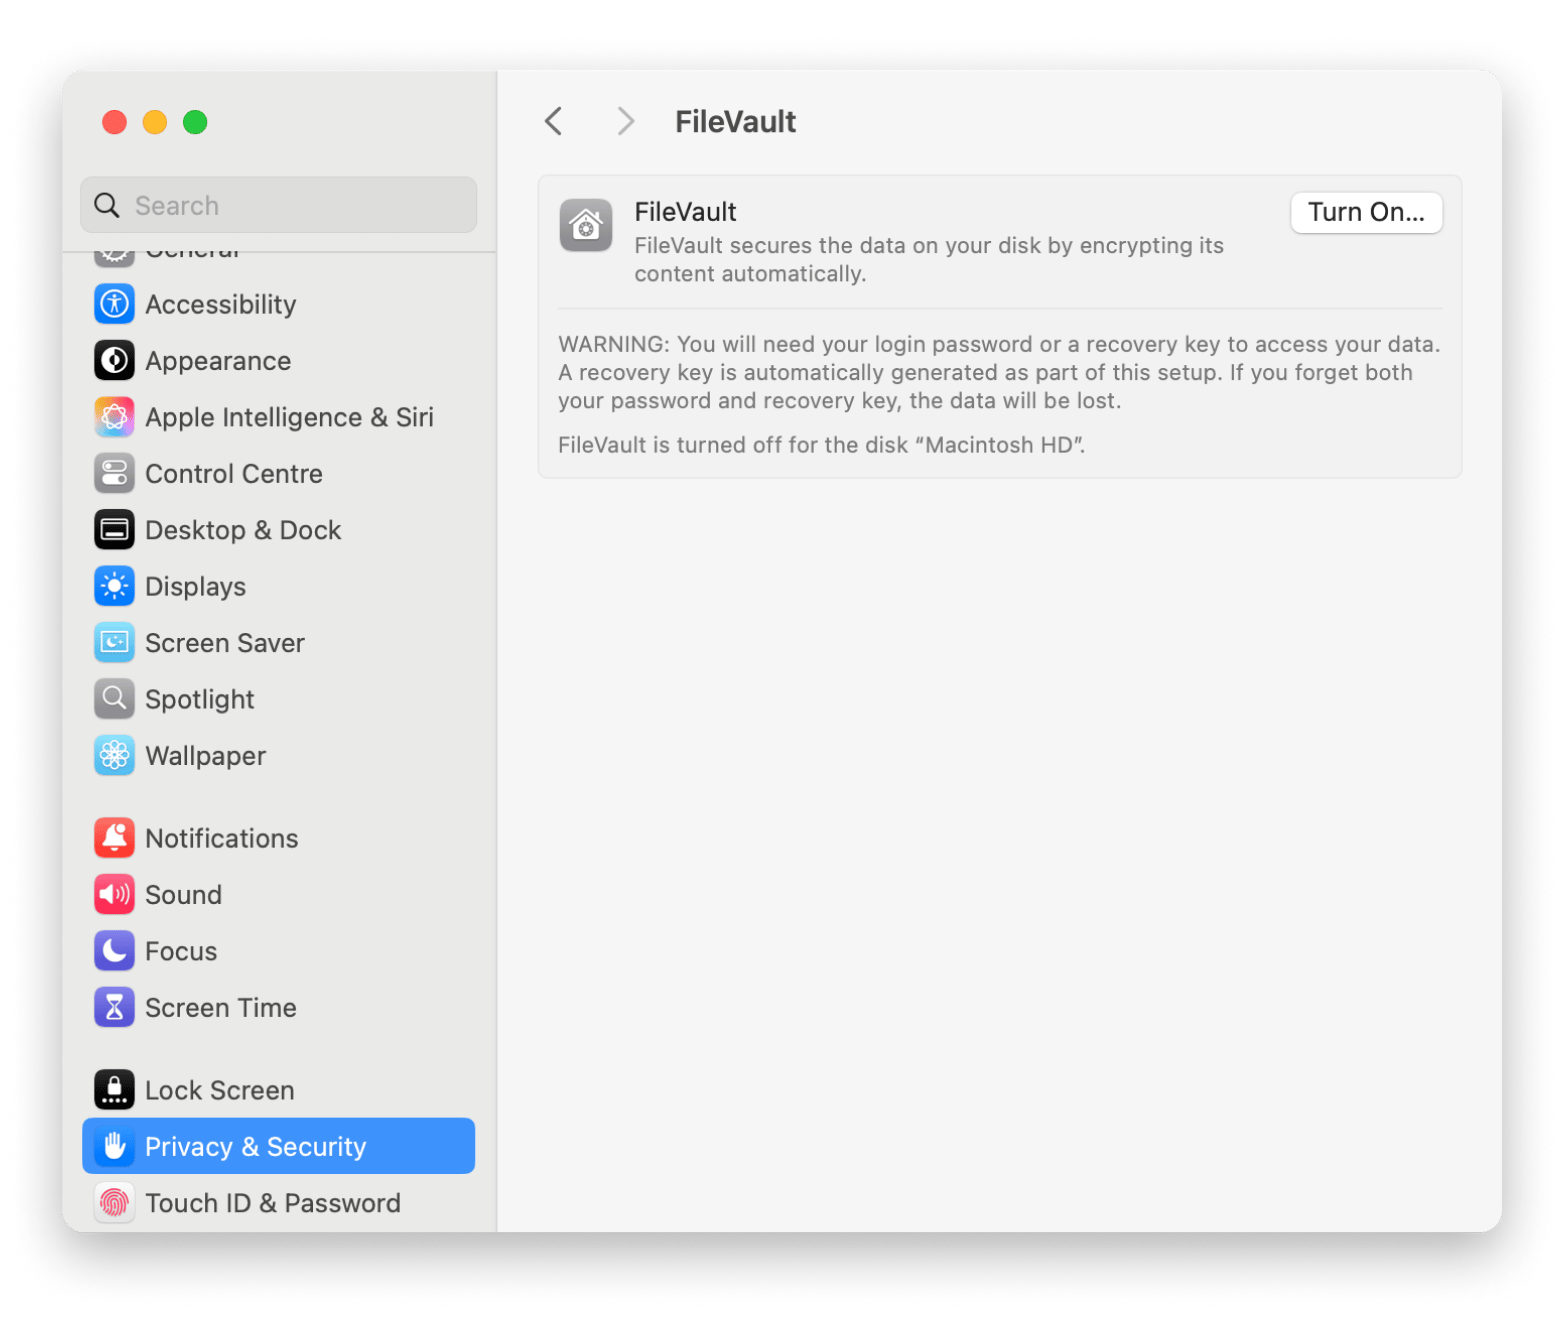Screen dimensions: 1560x1324
Task: Click the Control Centre sidebar icon
Action: click(114, 474)
